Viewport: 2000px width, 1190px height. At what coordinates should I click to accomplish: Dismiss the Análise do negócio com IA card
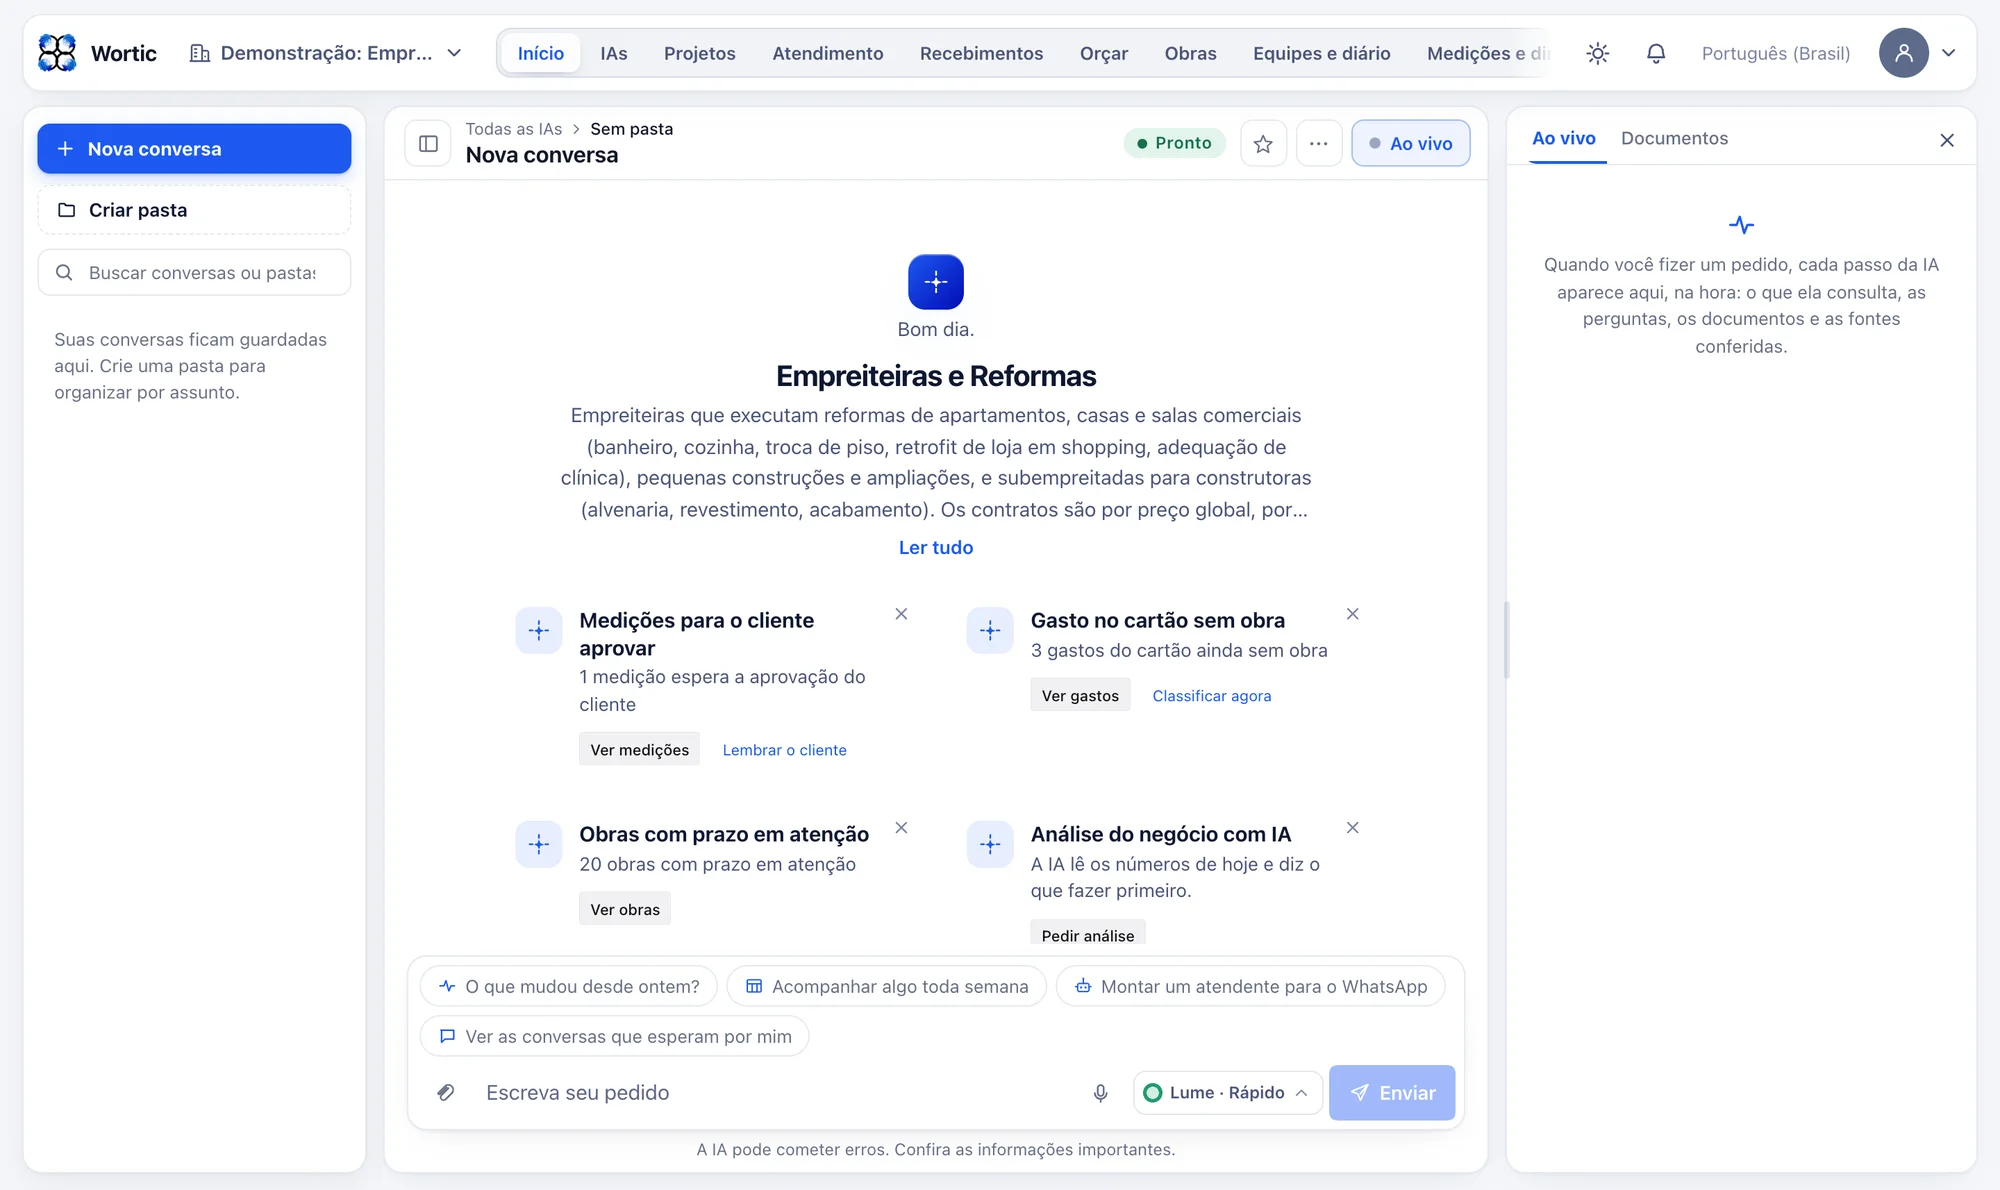[1352, 828]
